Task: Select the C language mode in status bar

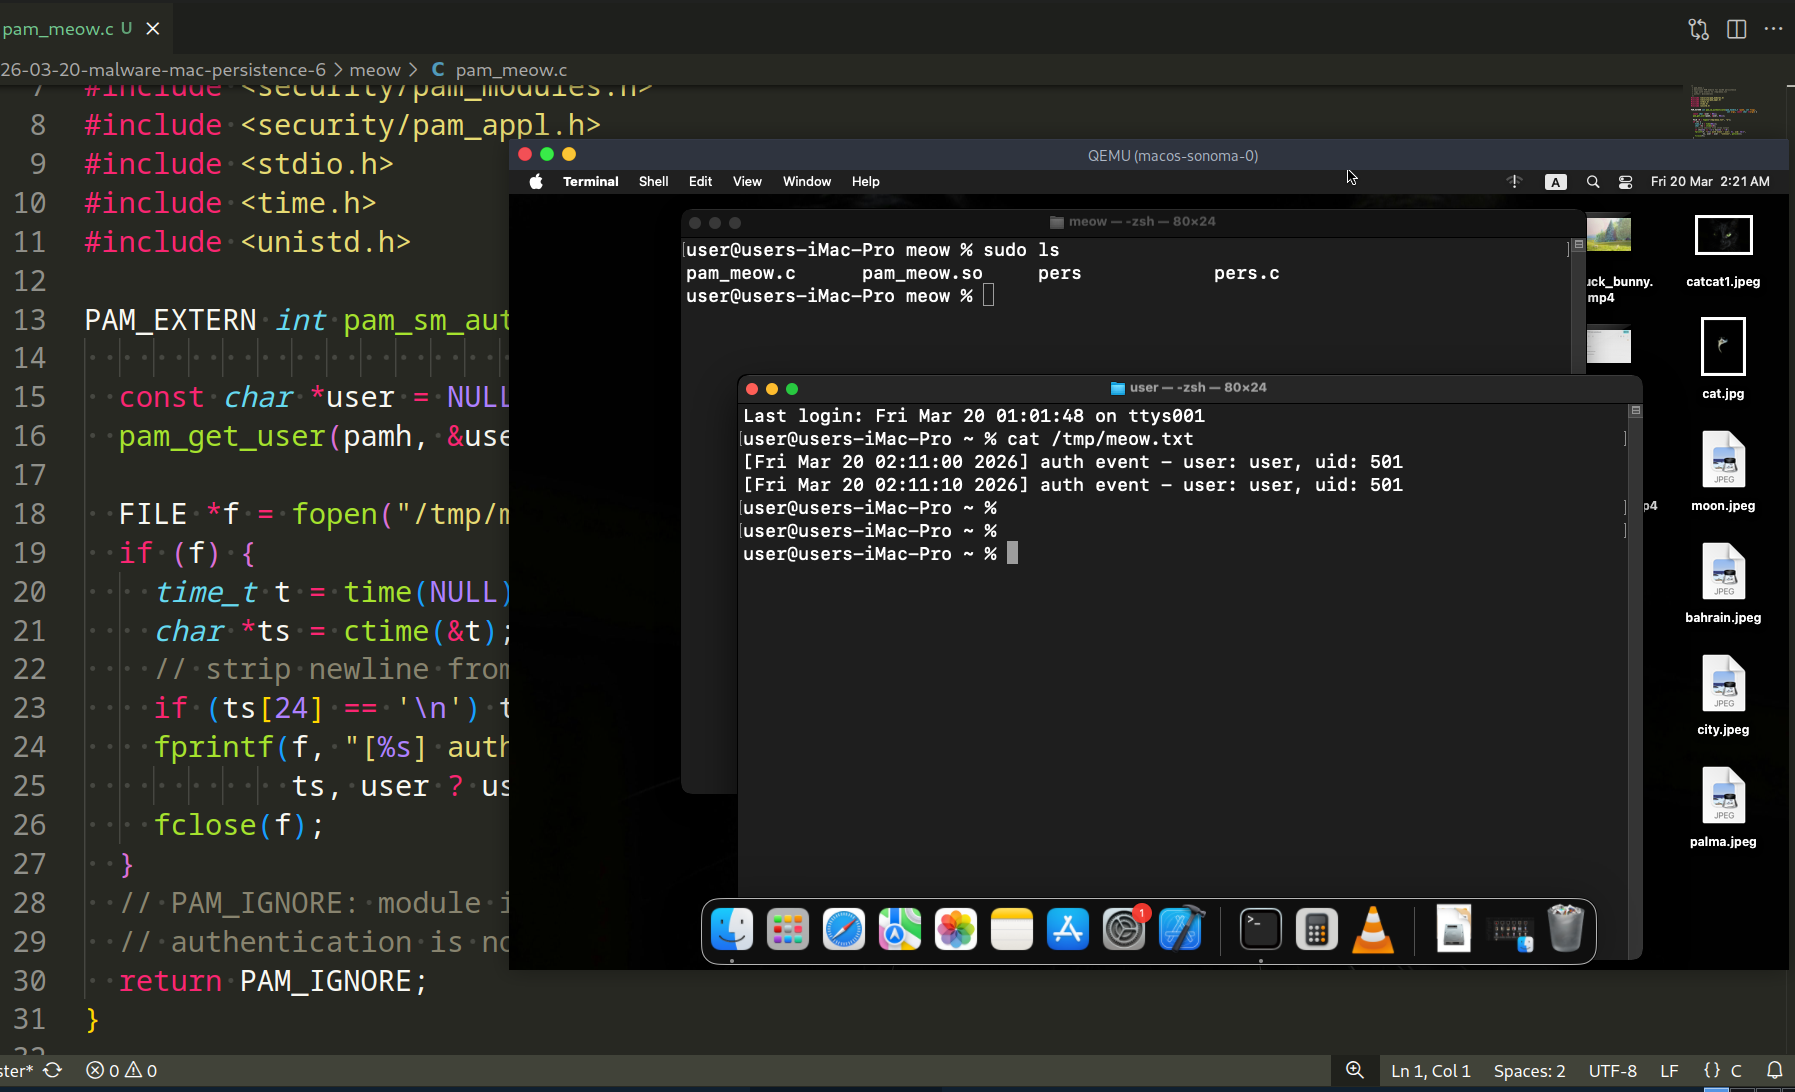Action: [x=1736, y=1070]
